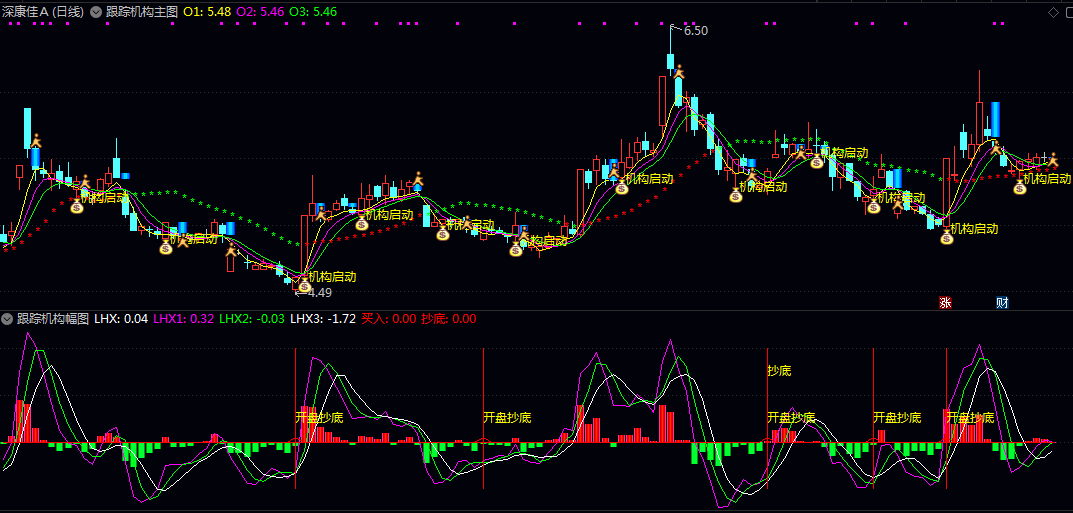The height and width of the screenshot is (513, 1073).
Task: Click the blue 财 marker icon
Action: [1002, 302]
